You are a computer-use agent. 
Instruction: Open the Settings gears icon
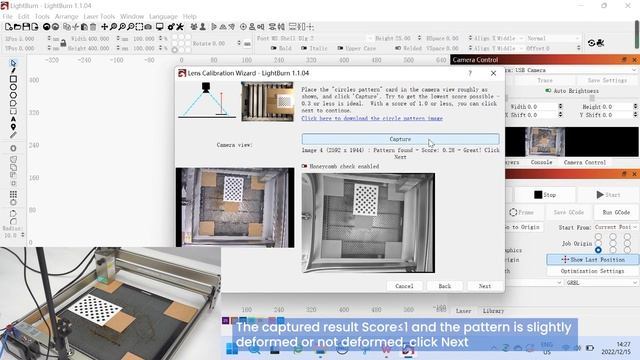[171, 27]
